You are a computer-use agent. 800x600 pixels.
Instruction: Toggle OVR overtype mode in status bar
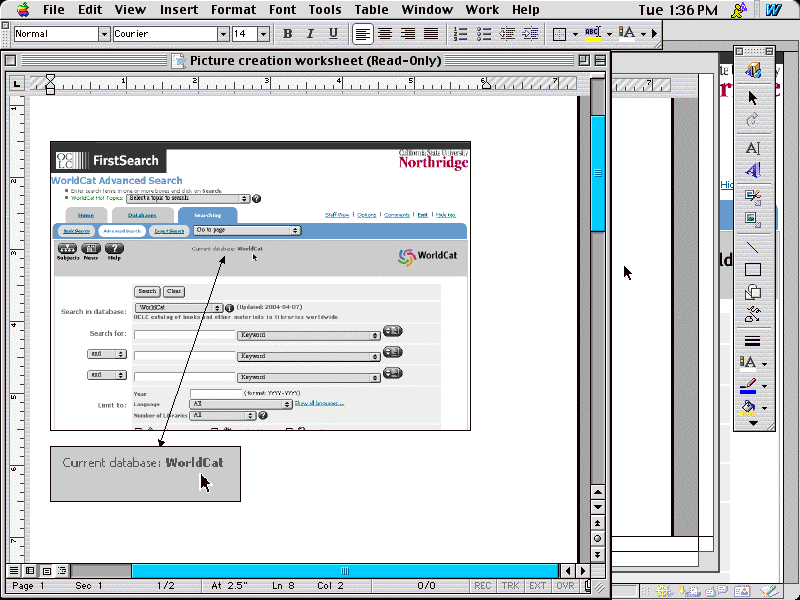[565, 586]
